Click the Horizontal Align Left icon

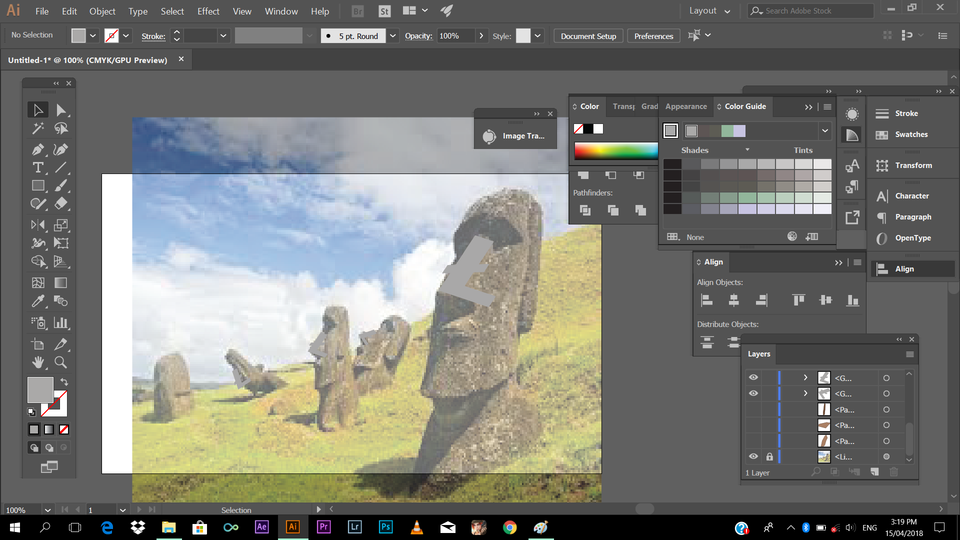tap(706, 300)
